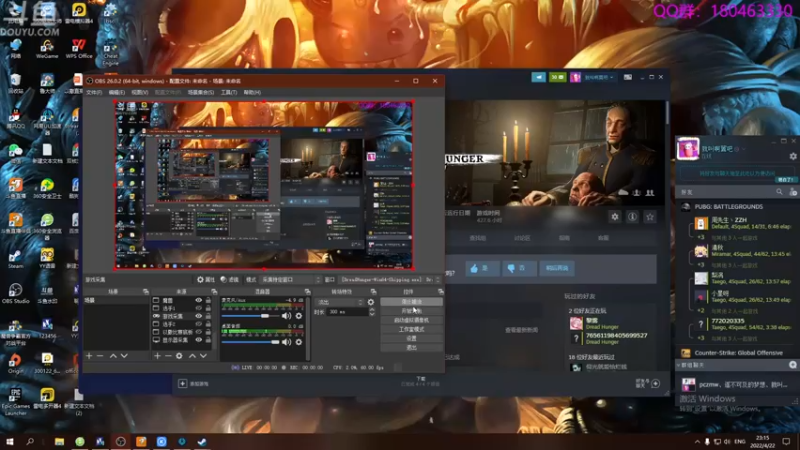Open the 场景集合(S) menu in OBS
The width and height of the screenshot is (800, 450).
[x=201, y=92]
